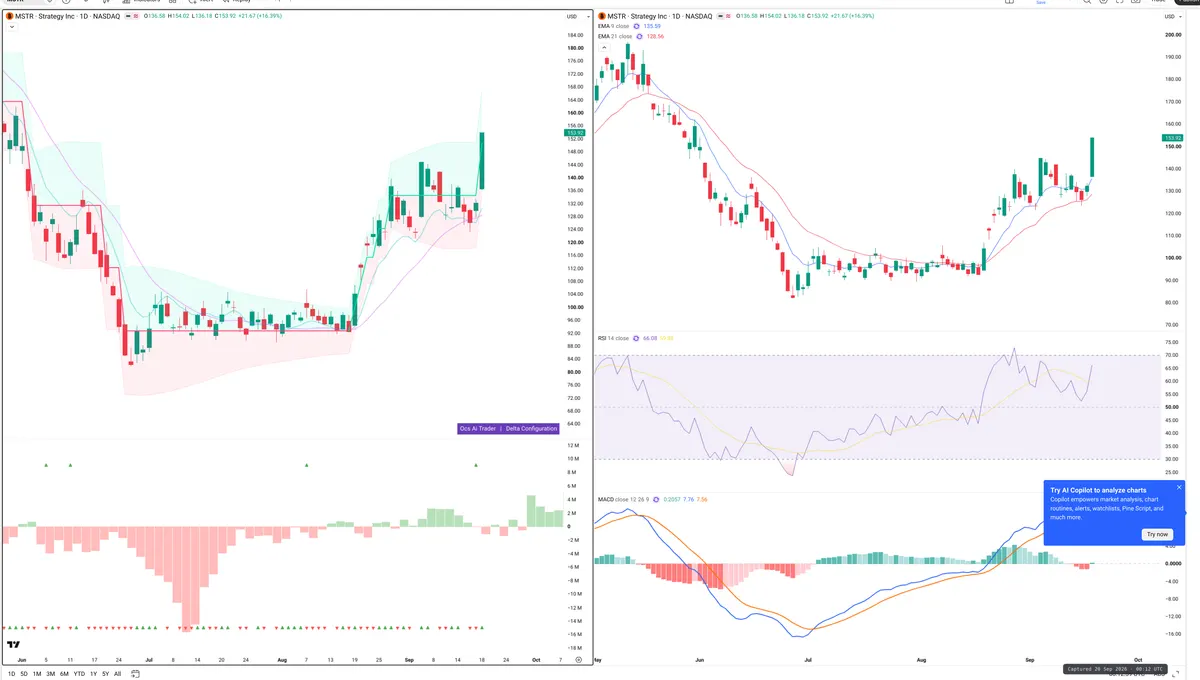This screenshot has height=680, width=1200.
Task: Click the 180.00 level on the left price axis
Action: [x=575, y=48]
